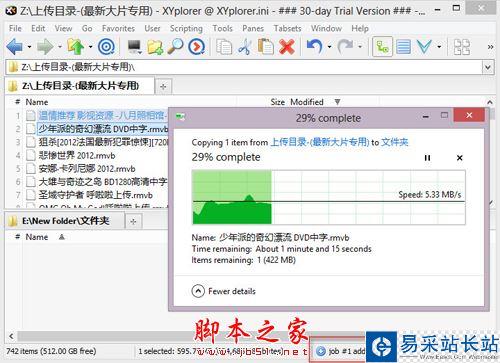The height and width of the screenshot is (363, 500).
Task: Open the Forward history dropdown arrow
Action: (x=60, y=47)
